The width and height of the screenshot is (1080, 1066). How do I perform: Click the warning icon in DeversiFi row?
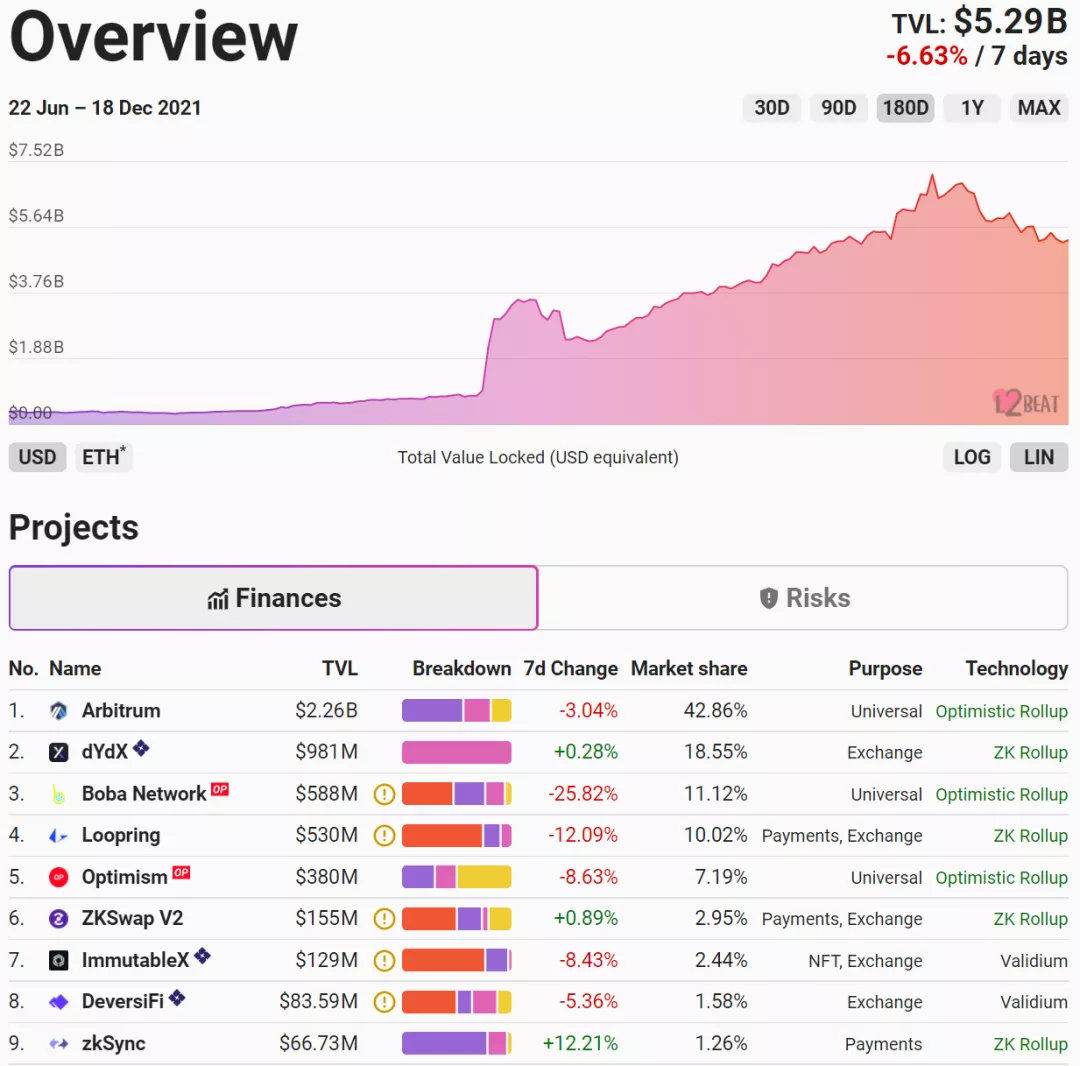[x=384, y=1002]
